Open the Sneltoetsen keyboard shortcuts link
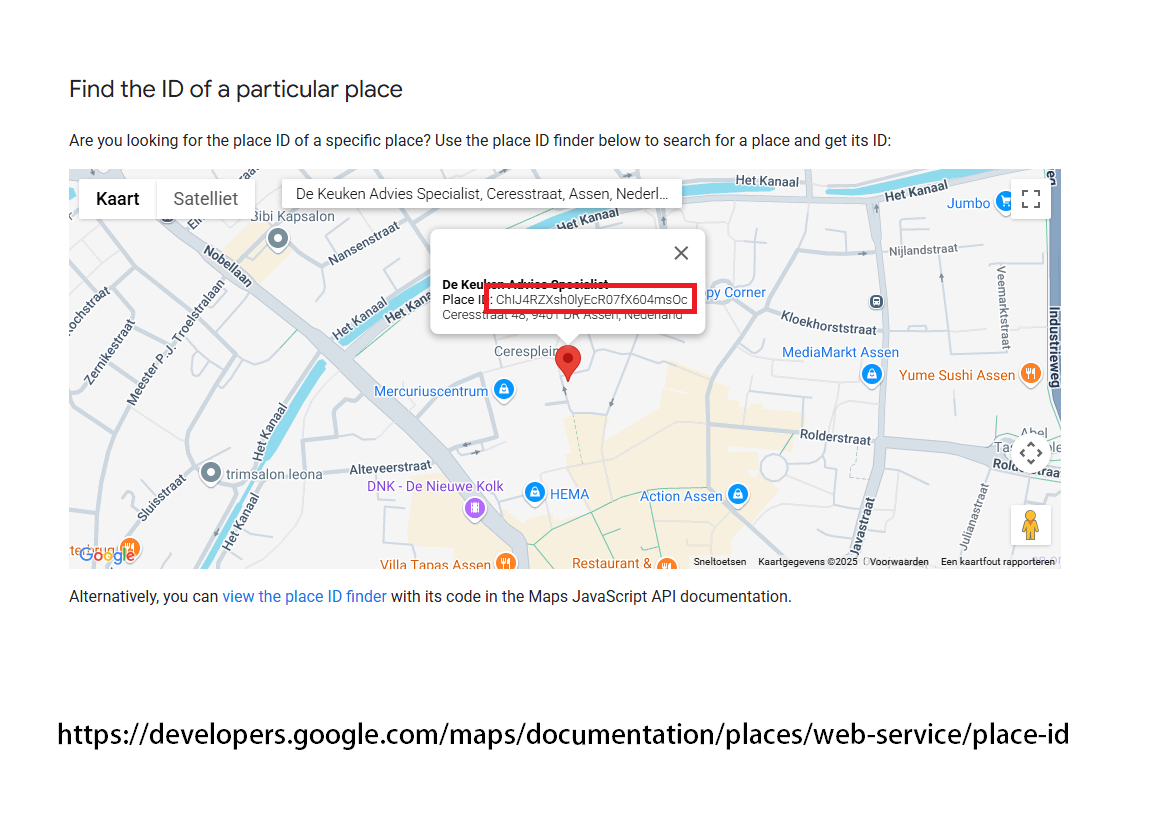The height and width of the screenshot is (840, 1172). (x=719, y=562)
